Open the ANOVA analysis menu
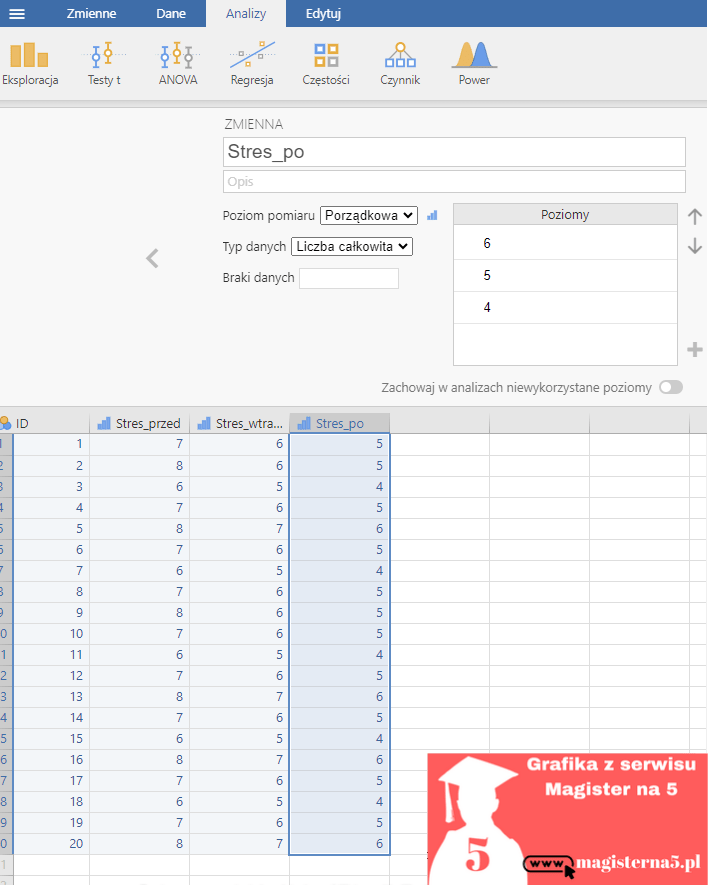This screenshot has height=885, width=708. point(178,64)
